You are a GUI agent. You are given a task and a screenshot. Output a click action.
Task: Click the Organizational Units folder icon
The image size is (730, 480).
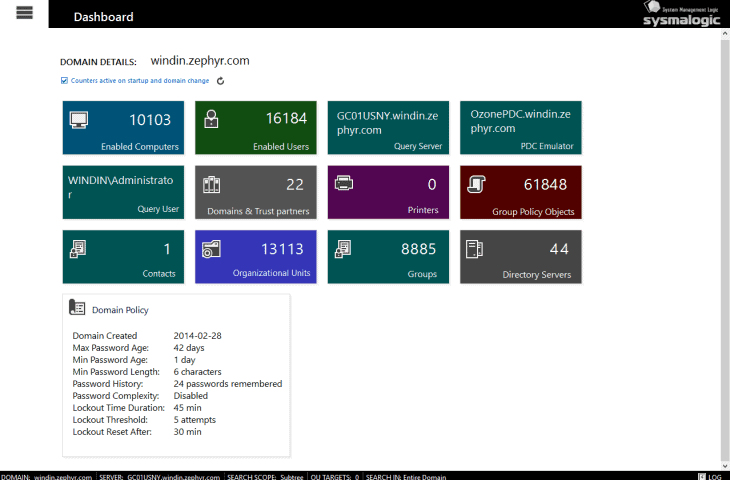point(211,249)
